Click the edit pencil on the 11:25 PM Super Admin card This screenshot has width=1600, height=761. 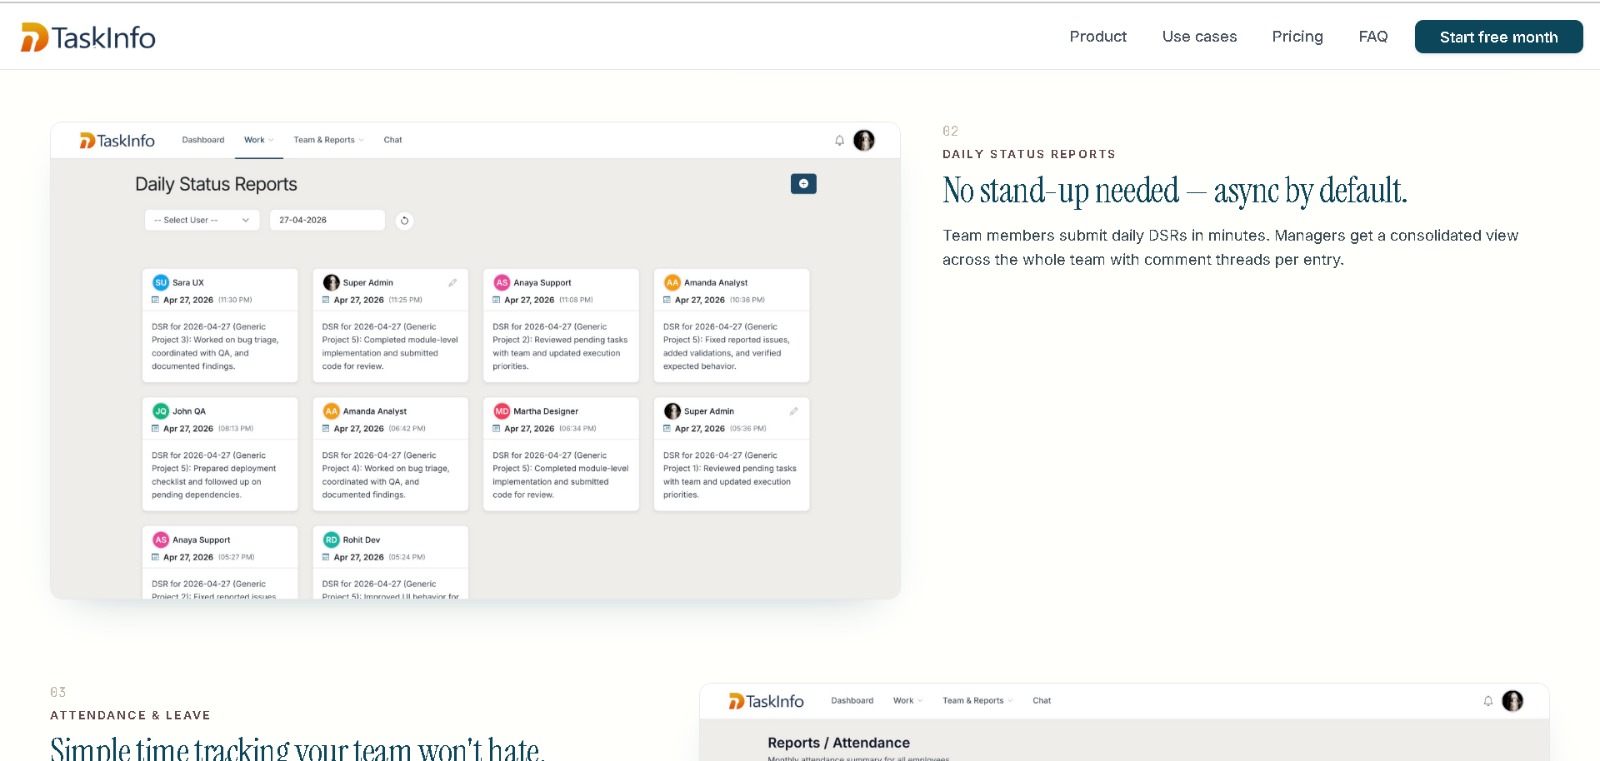coord(453,283)
